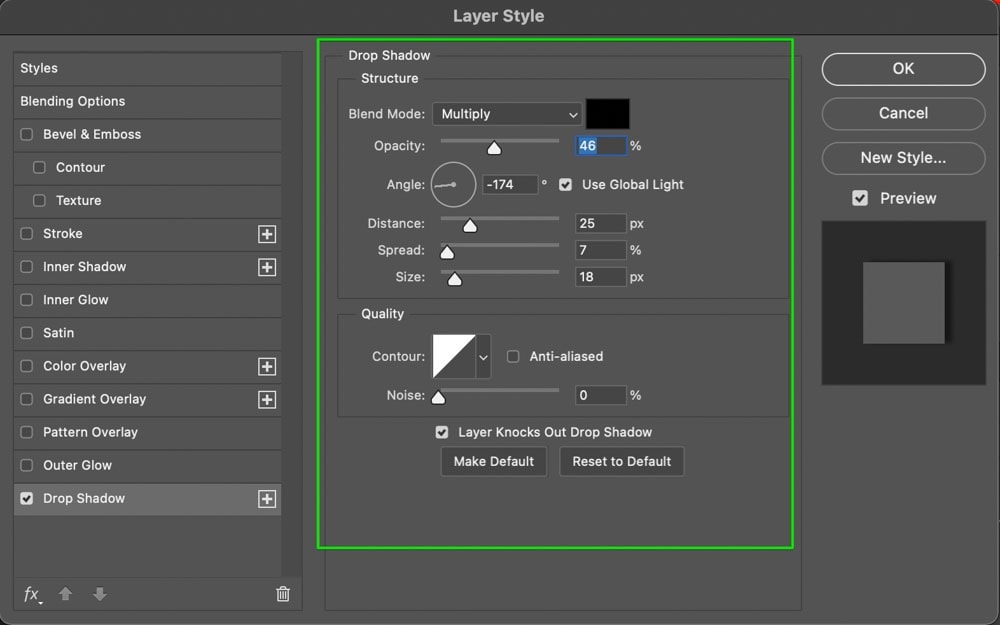Add another Color Overlay with plus icon

[267, 367]
